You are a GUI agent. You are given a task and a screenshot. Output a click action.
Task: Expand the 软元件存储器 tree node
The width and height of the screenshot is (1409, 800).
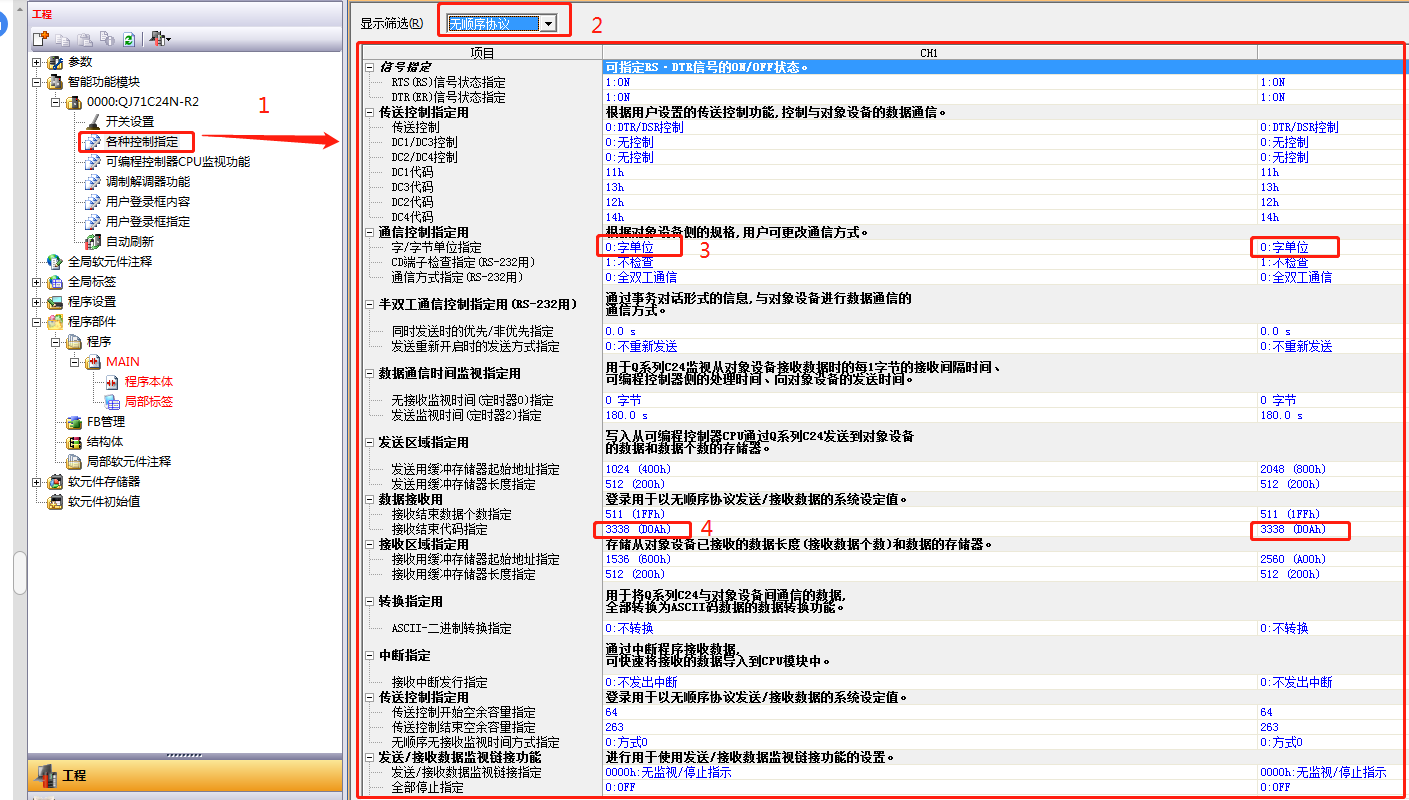click(x=36, y=482)
